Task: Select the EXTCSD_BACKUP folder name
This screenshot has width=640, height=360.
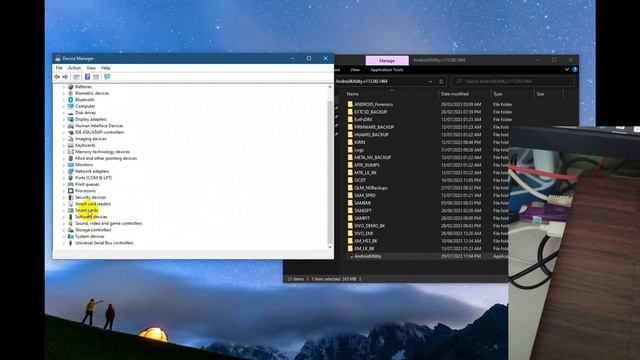Action: (371, 112)
